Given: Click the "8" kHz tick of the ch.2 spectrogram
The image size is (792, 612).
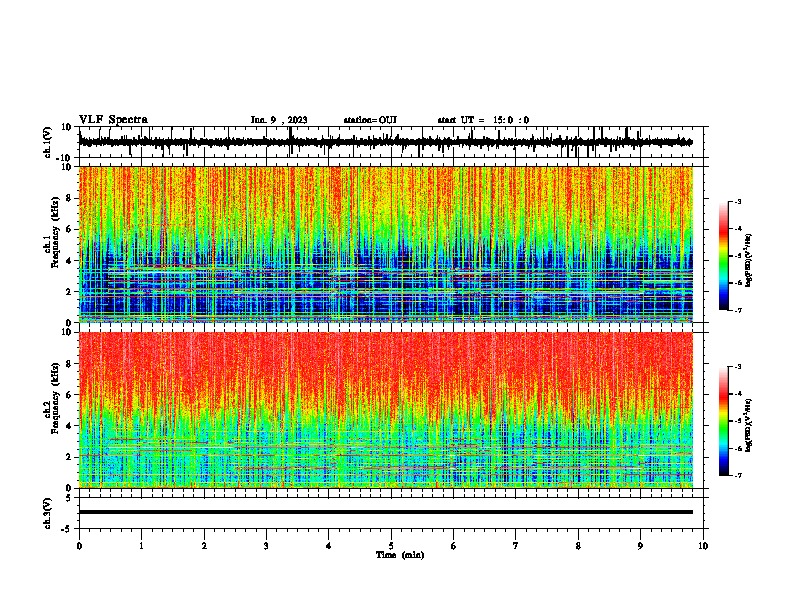Looking at the screenshot, I should tap(69, 364).
